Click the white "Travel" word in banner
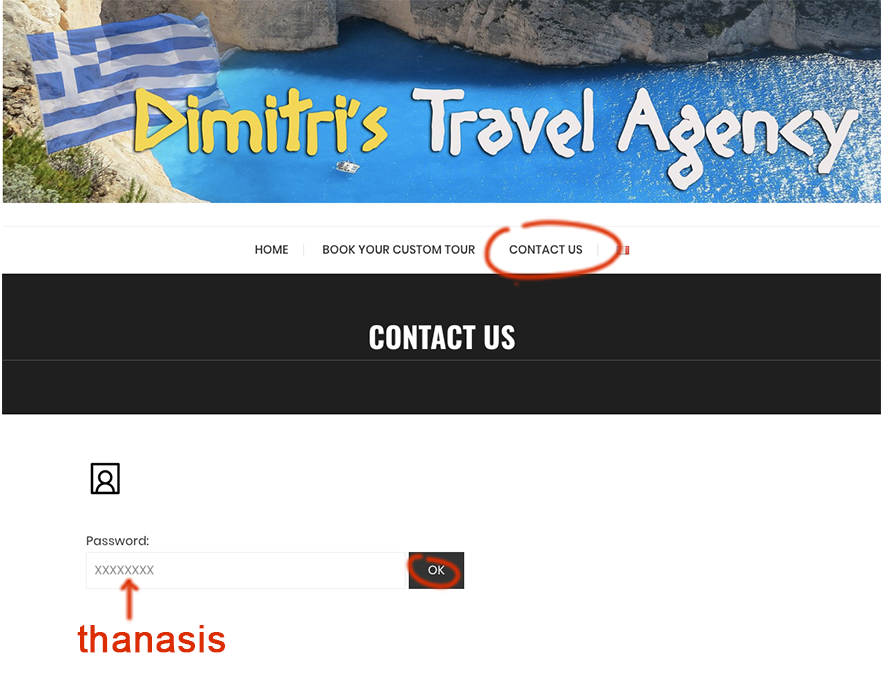Image resolution: width=885 pixels, height=692 pixels. click(503, 121)
